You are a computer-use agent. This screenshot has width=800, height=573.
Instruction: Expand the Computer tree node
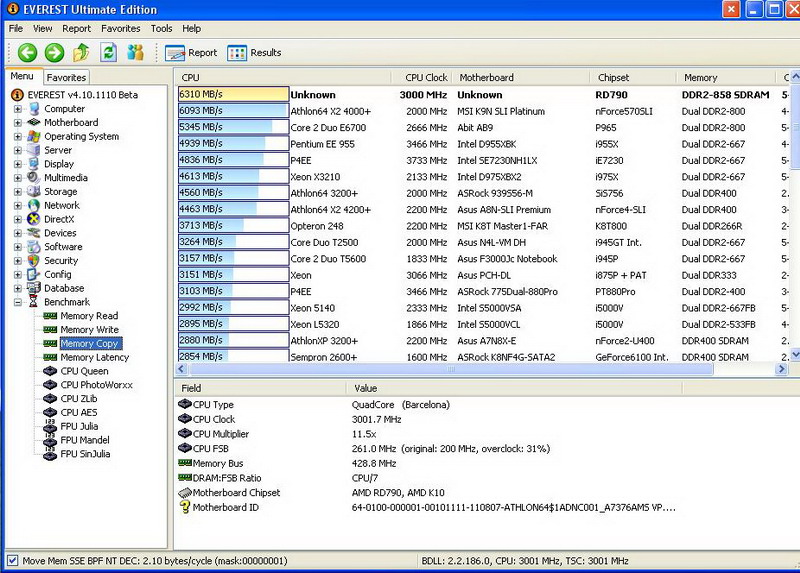point(18,109)
